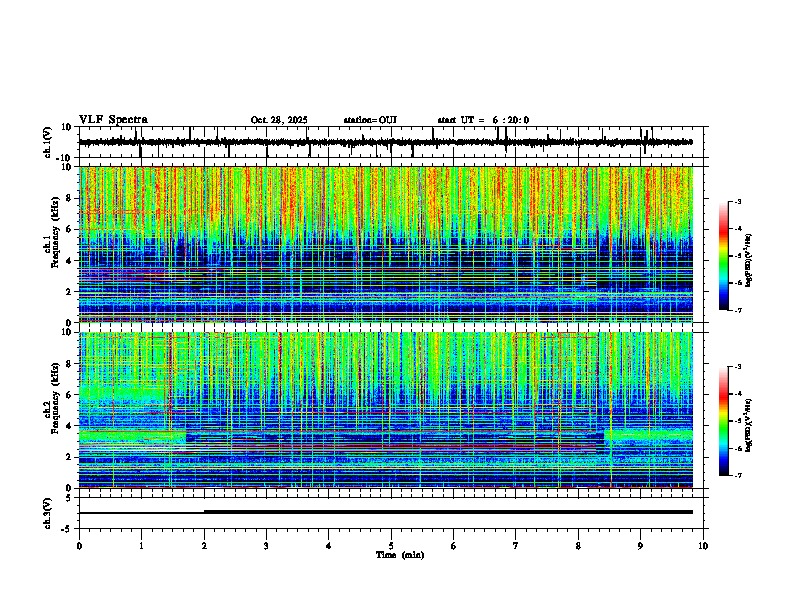The width and height of the screenshot is (792, 612).
Task: Click the "8" kHz tick of ch.1 spectrogram
Action: tap(70, 198)
